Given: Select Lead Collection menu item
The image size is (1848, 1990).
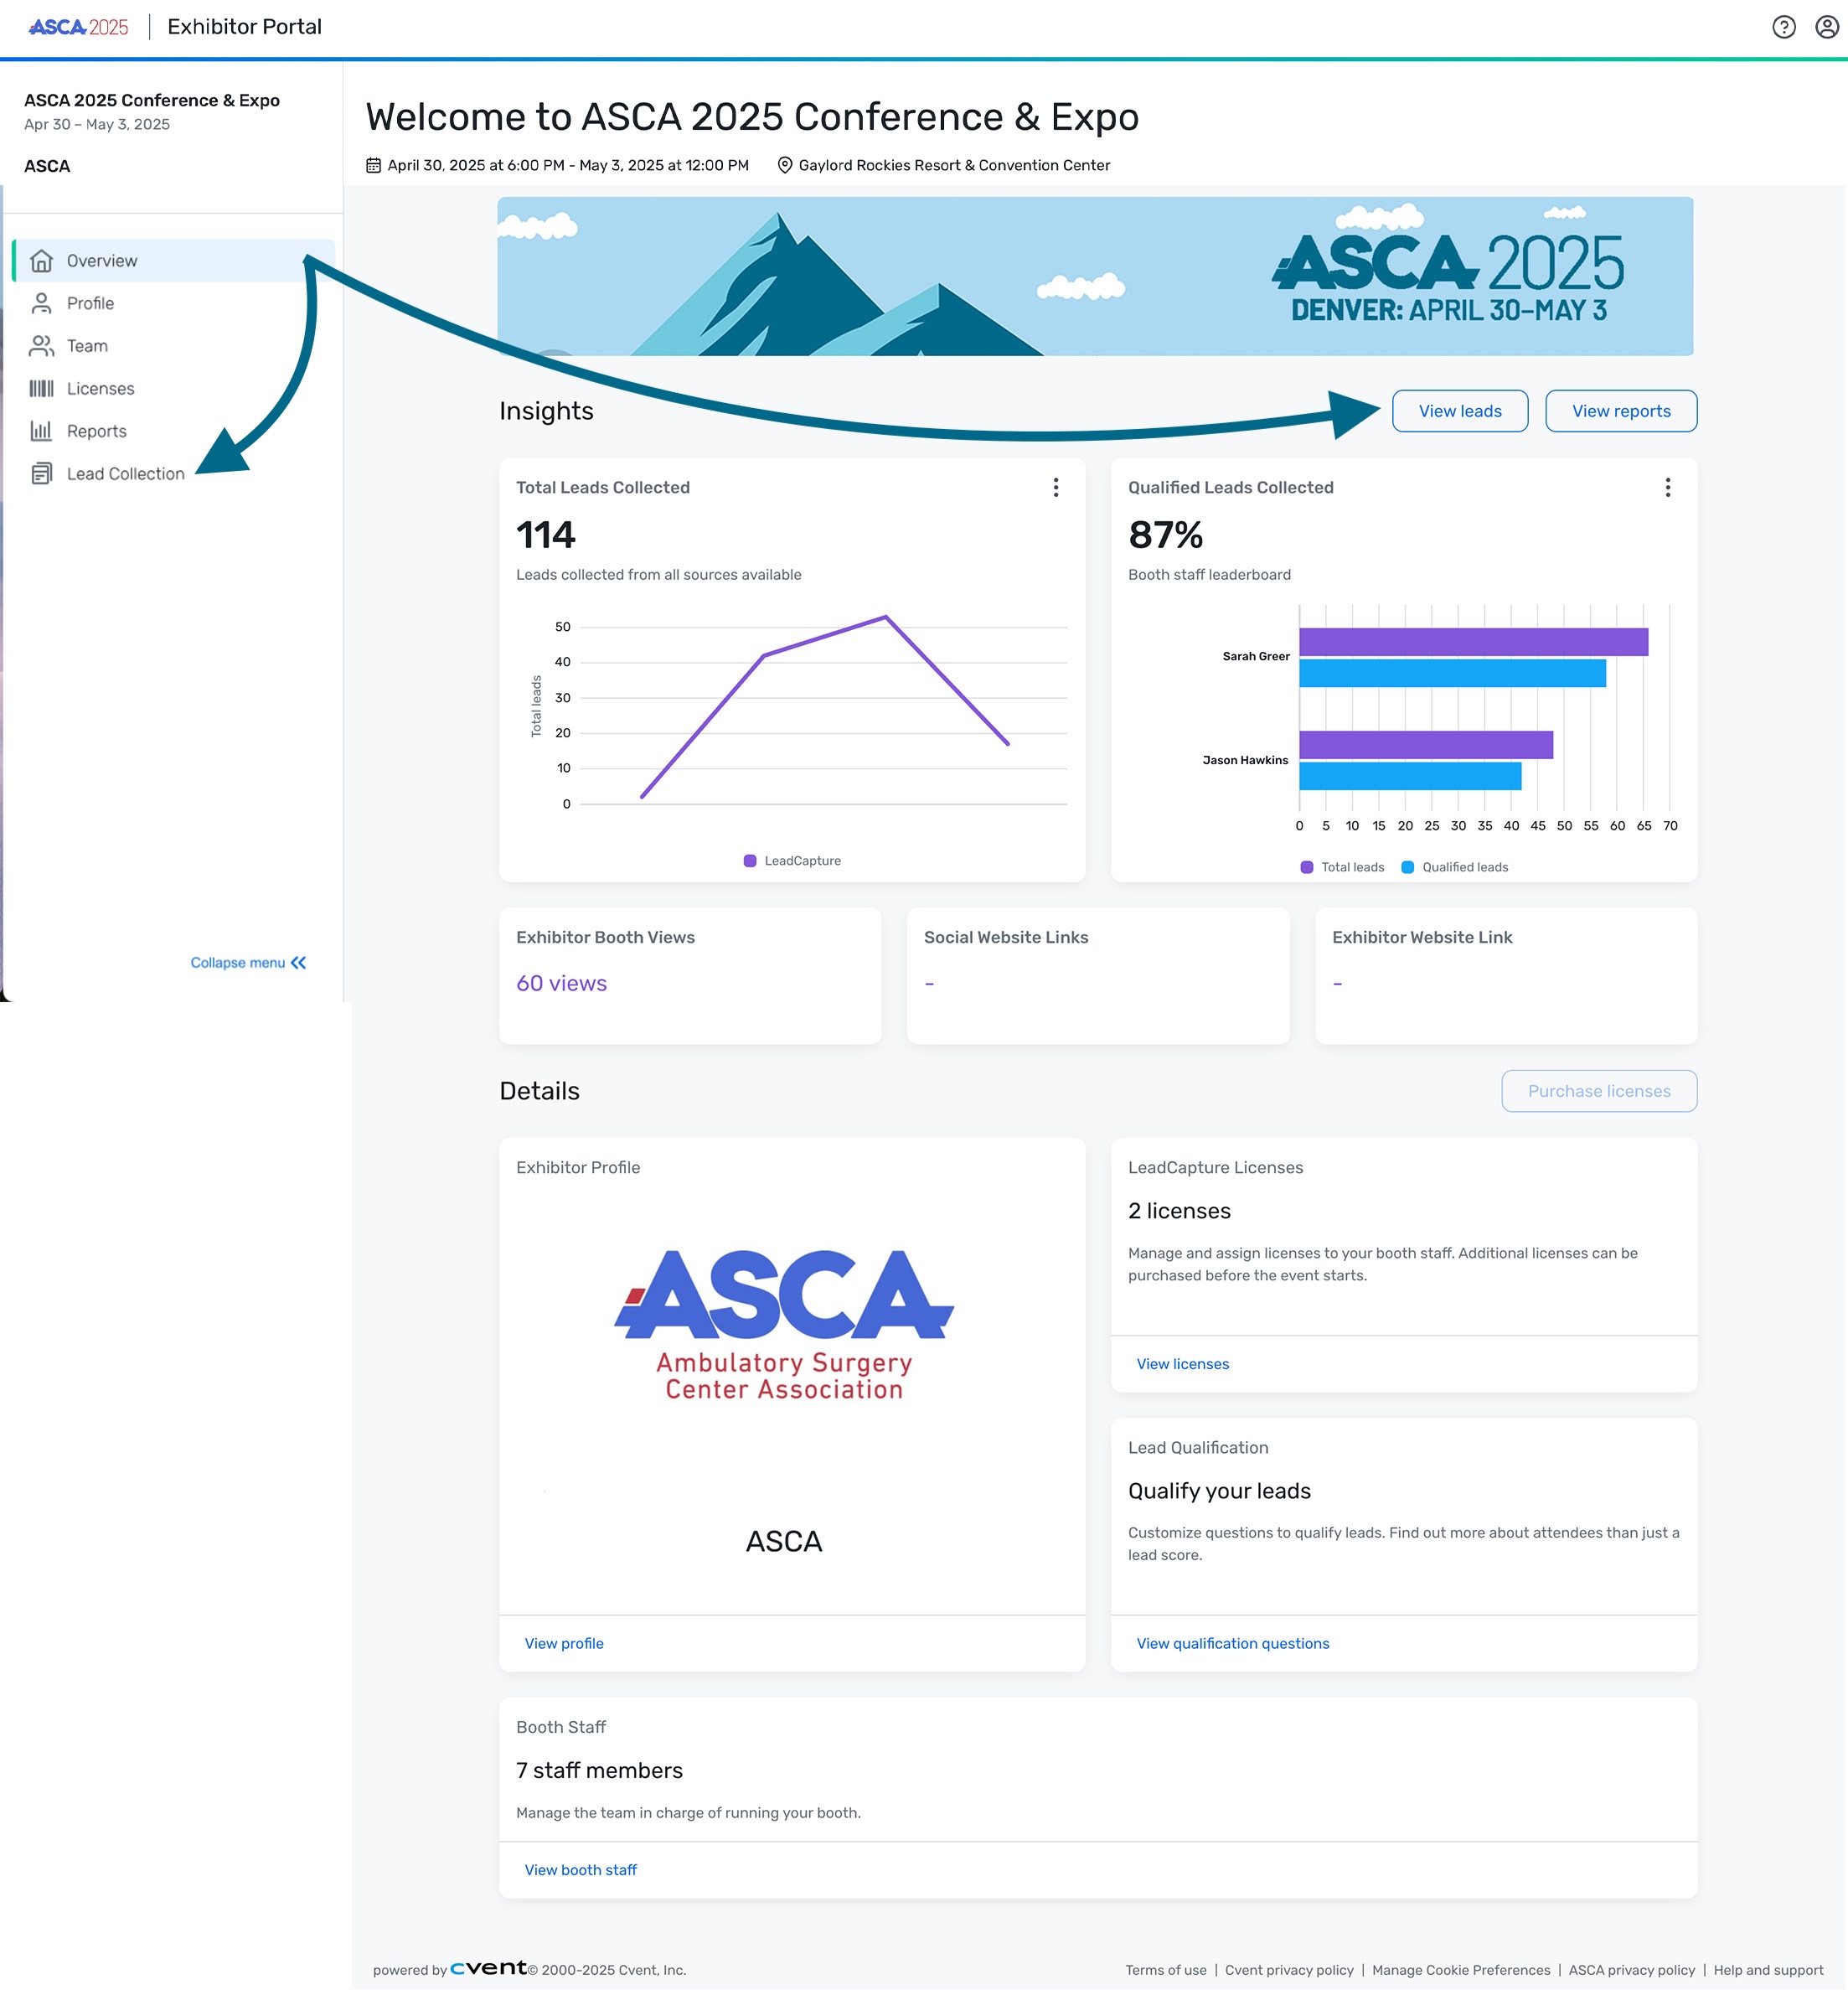Looking at the screenshot, I should pos(125,474).
